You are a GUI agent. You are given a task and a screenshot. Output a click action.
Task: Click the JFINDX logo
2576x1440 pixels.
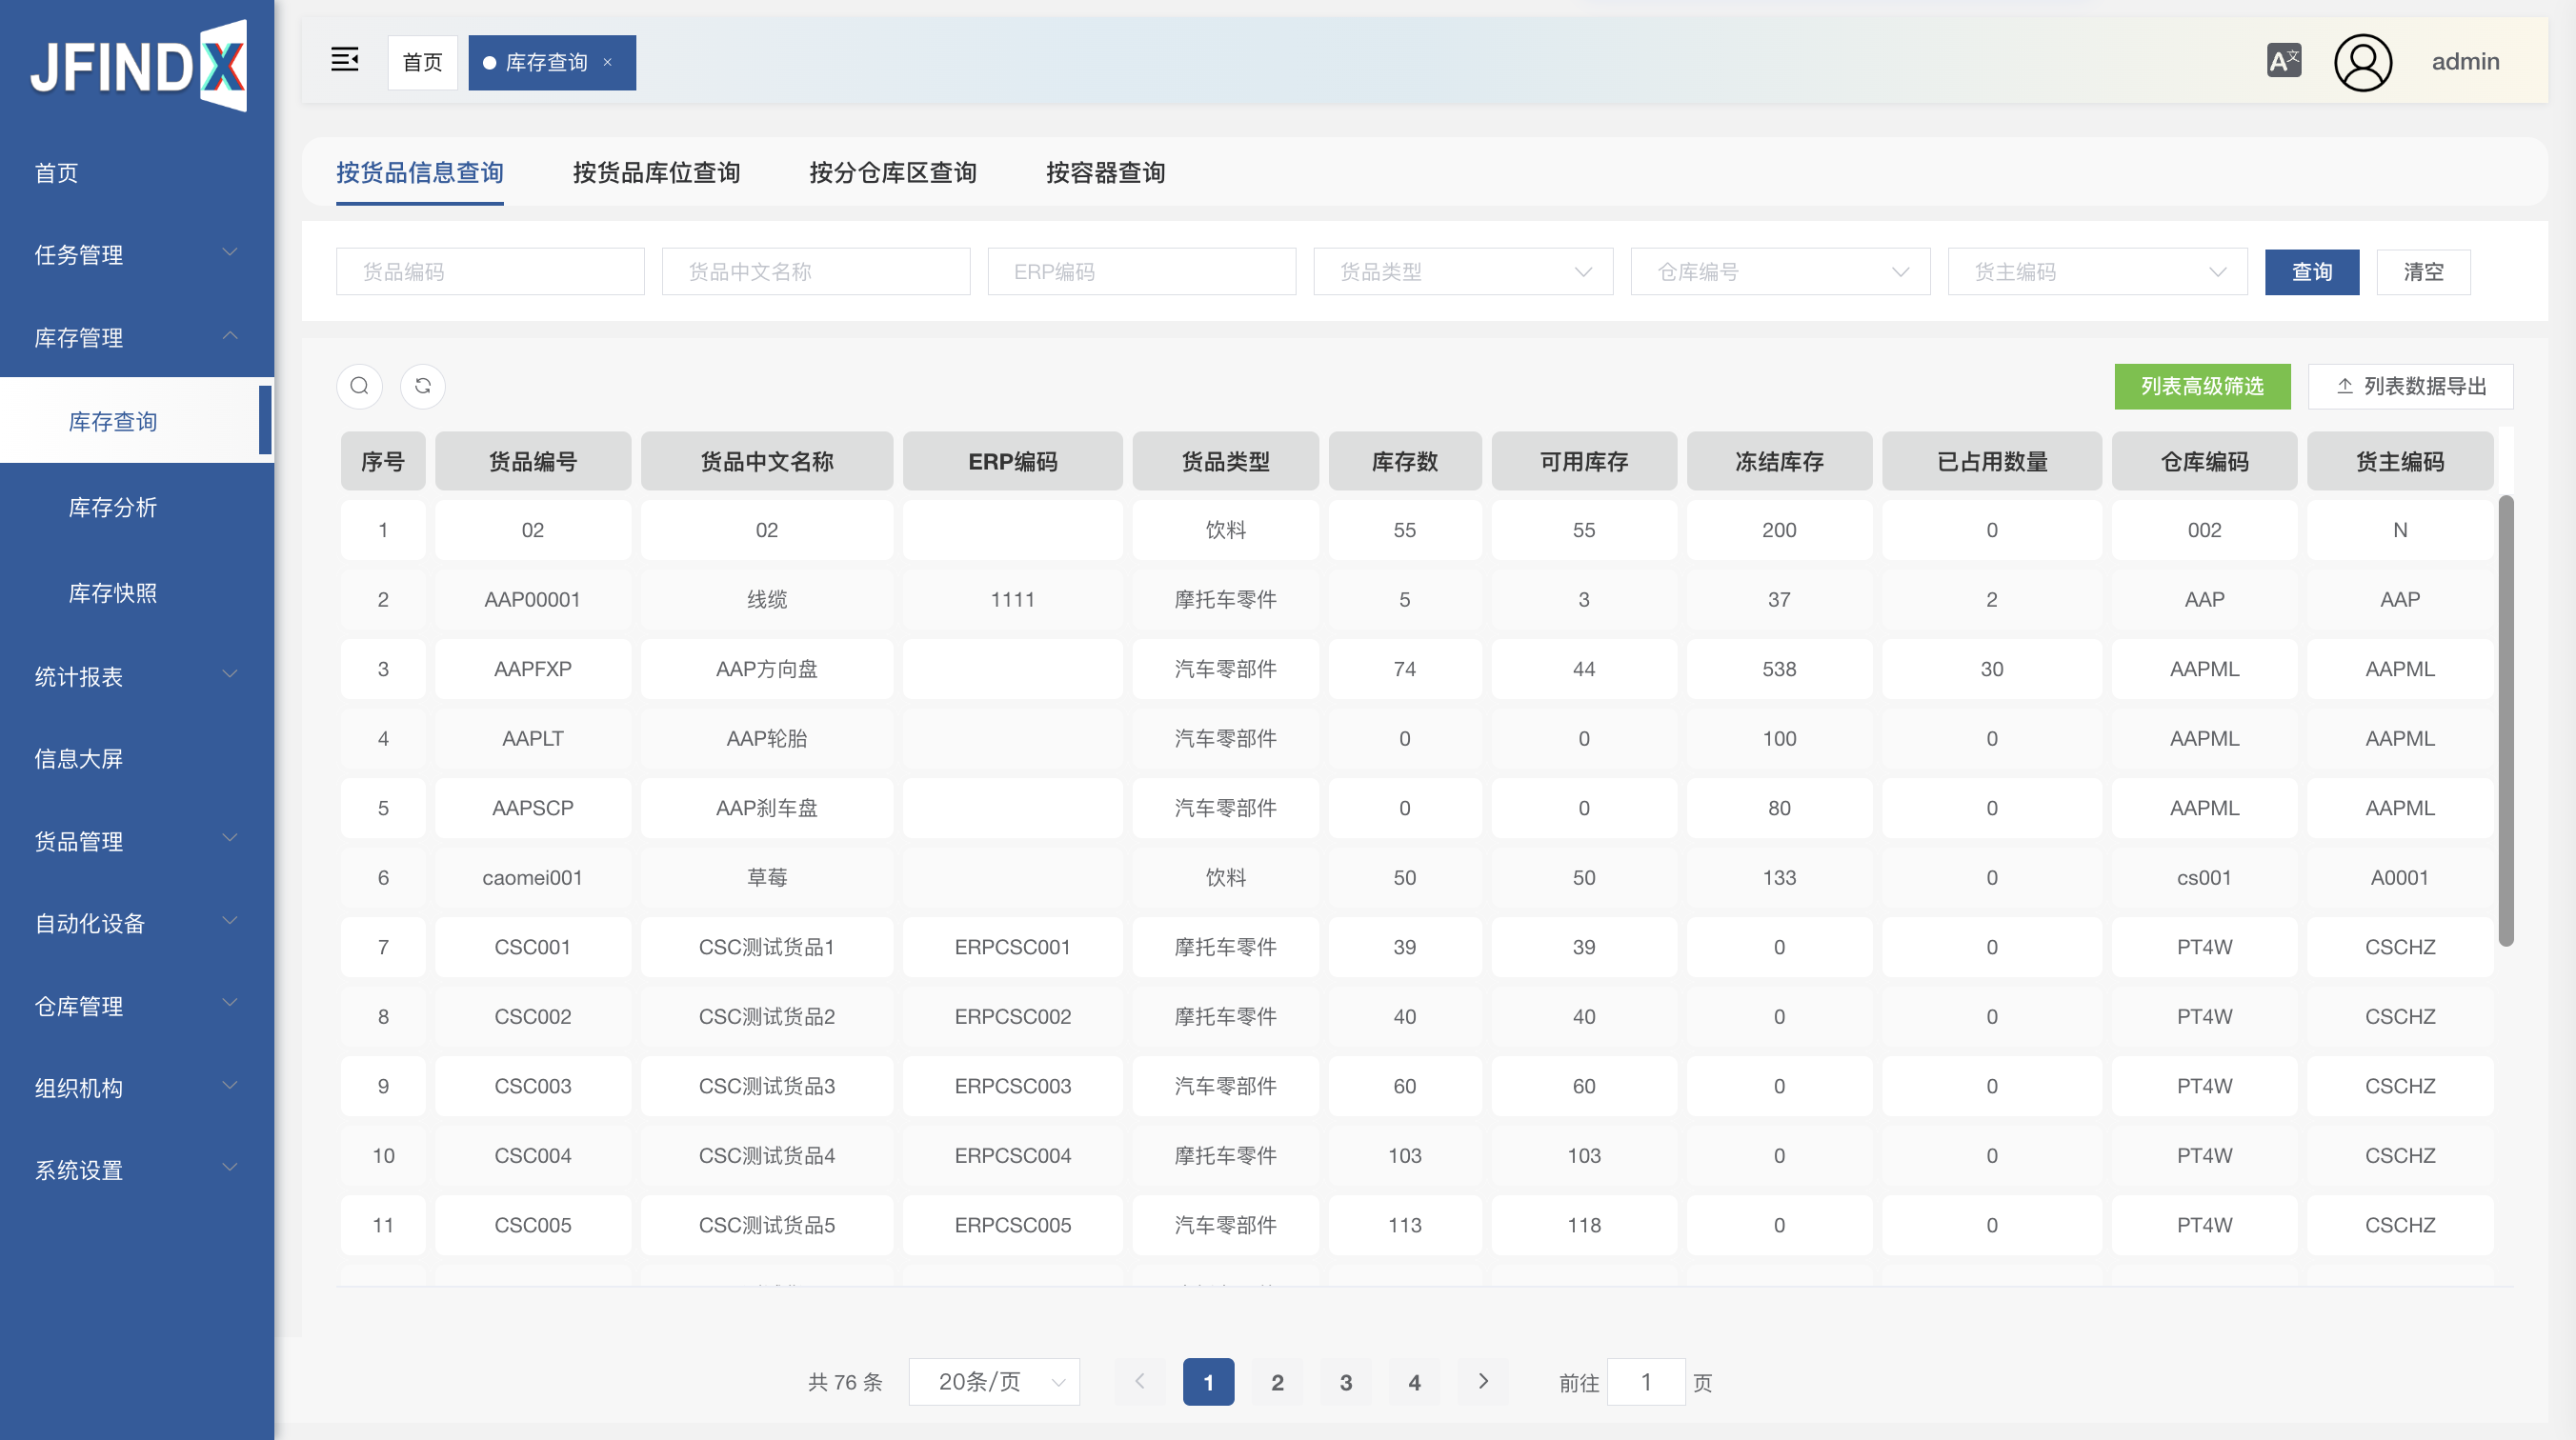point(138,66)
